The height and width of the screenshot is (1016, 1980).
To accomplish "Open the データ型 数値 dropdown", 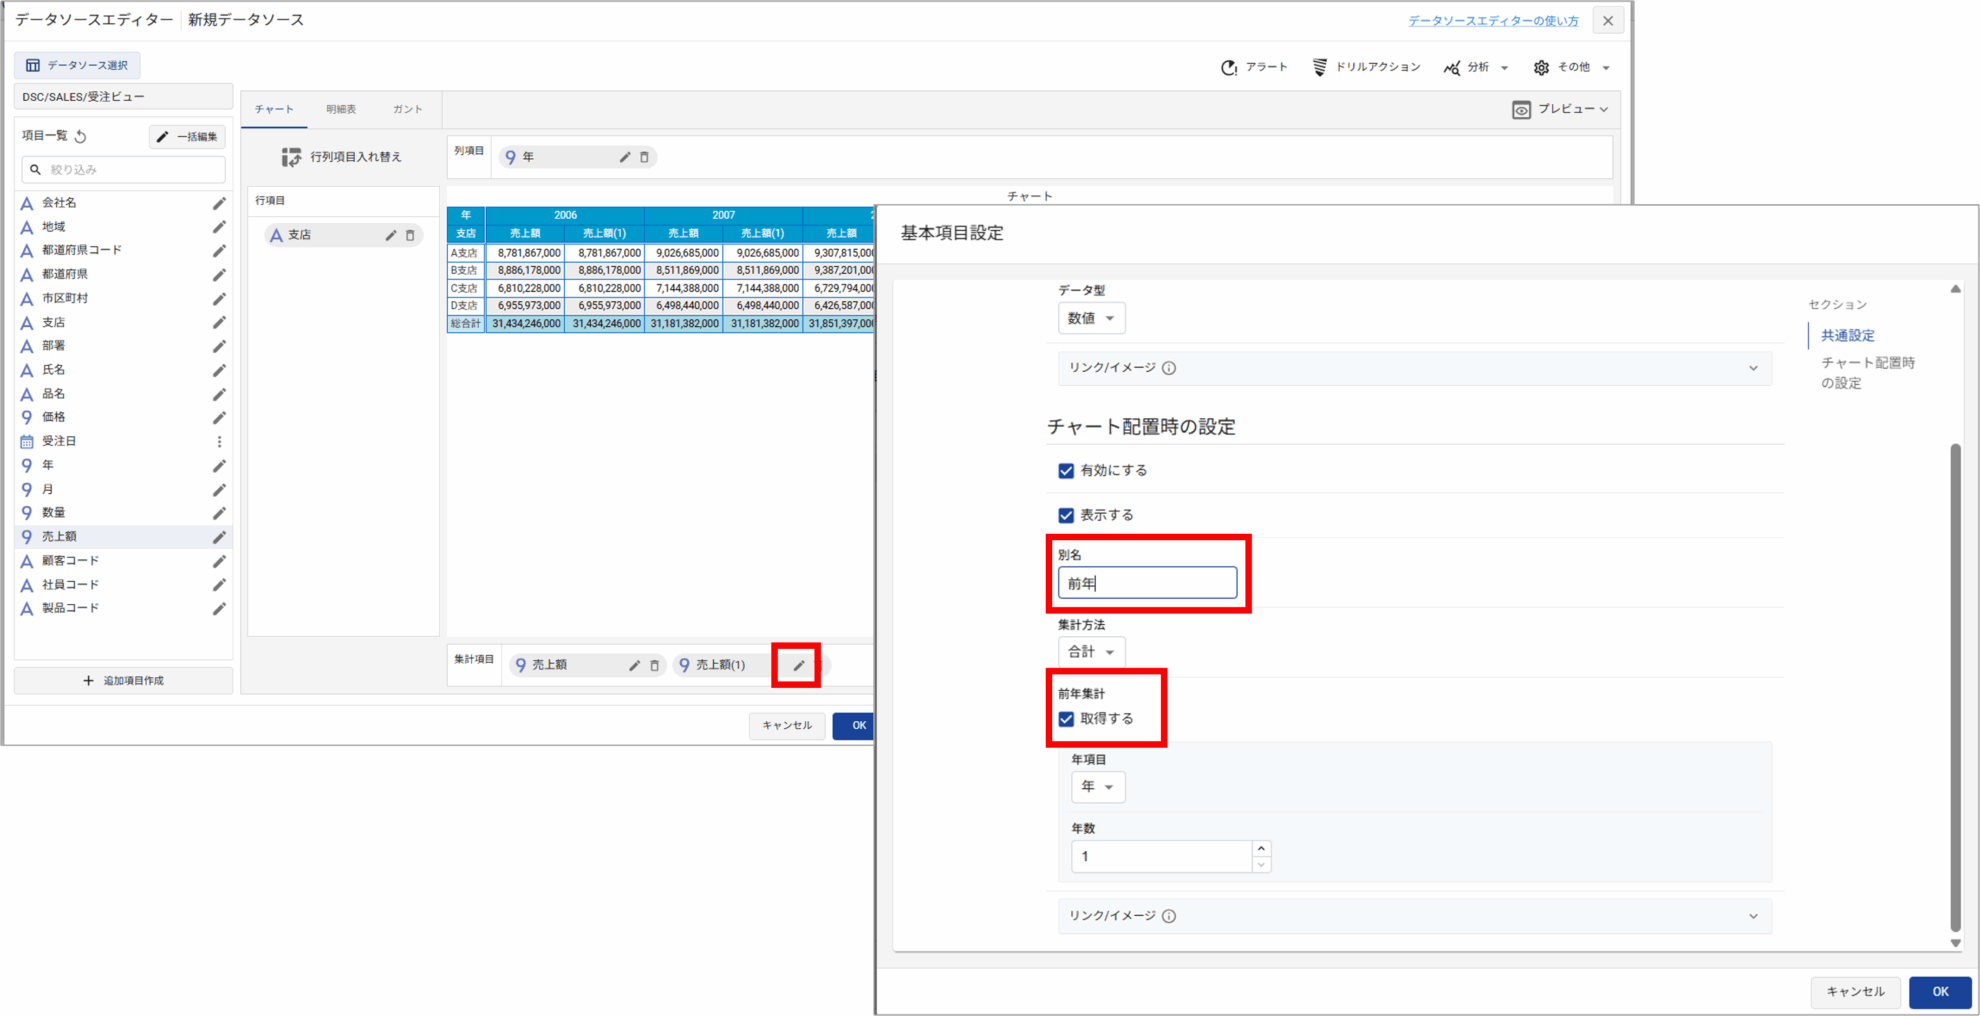I will coord(1091,318).
